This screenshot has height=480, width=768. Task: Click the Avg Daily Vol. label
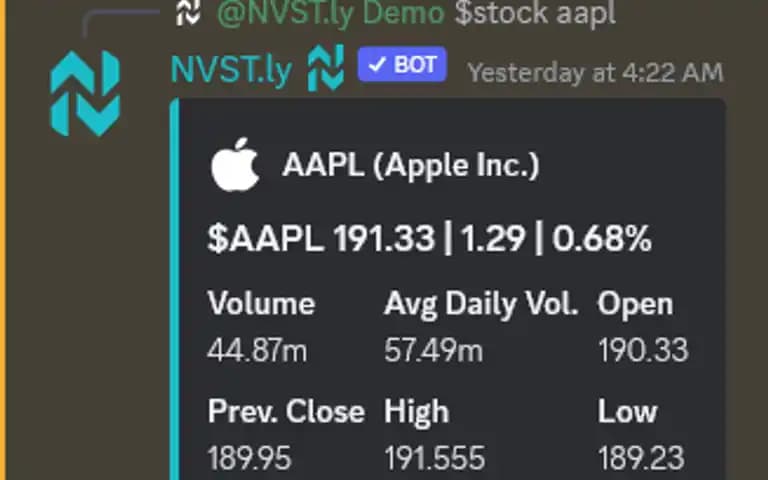pyautogui.click(x=481, y=304)
